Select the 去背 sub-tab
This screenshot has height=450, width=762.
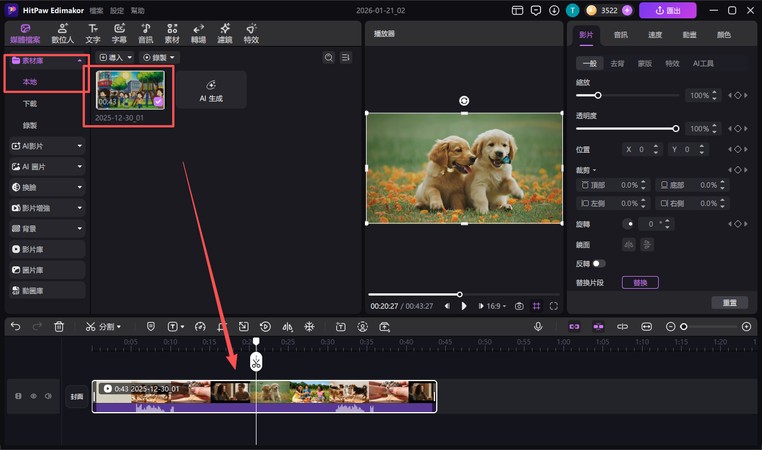(617, 63)
